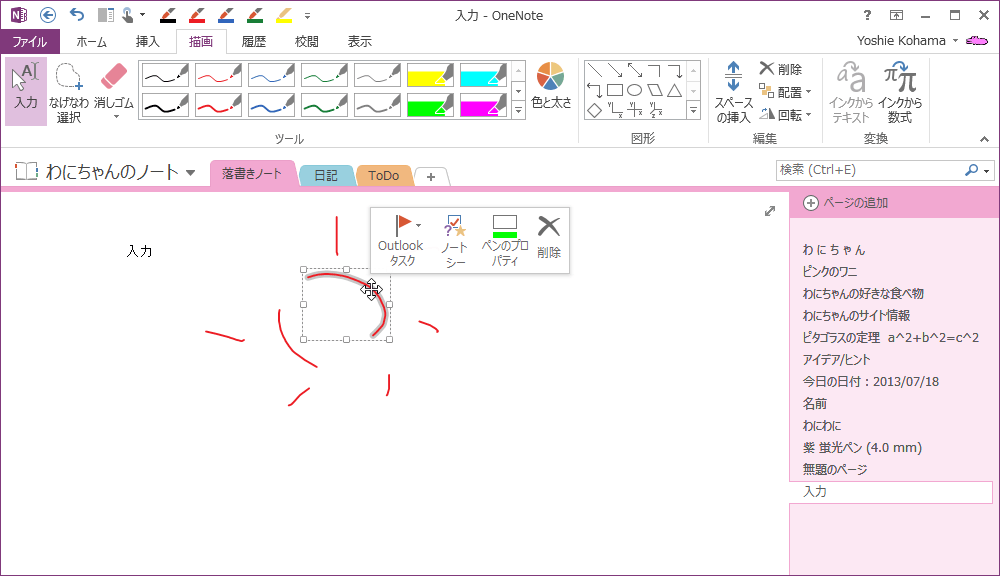The image size is (1000, 576).
Task: Expand the shapes gallery
Action: pos(693,111)
